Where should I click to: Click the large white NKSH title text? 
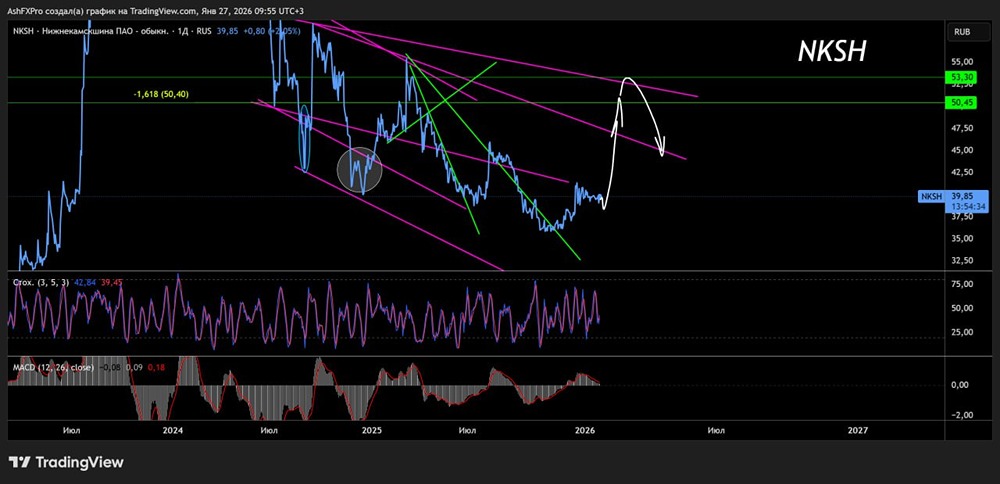(832, 51)
